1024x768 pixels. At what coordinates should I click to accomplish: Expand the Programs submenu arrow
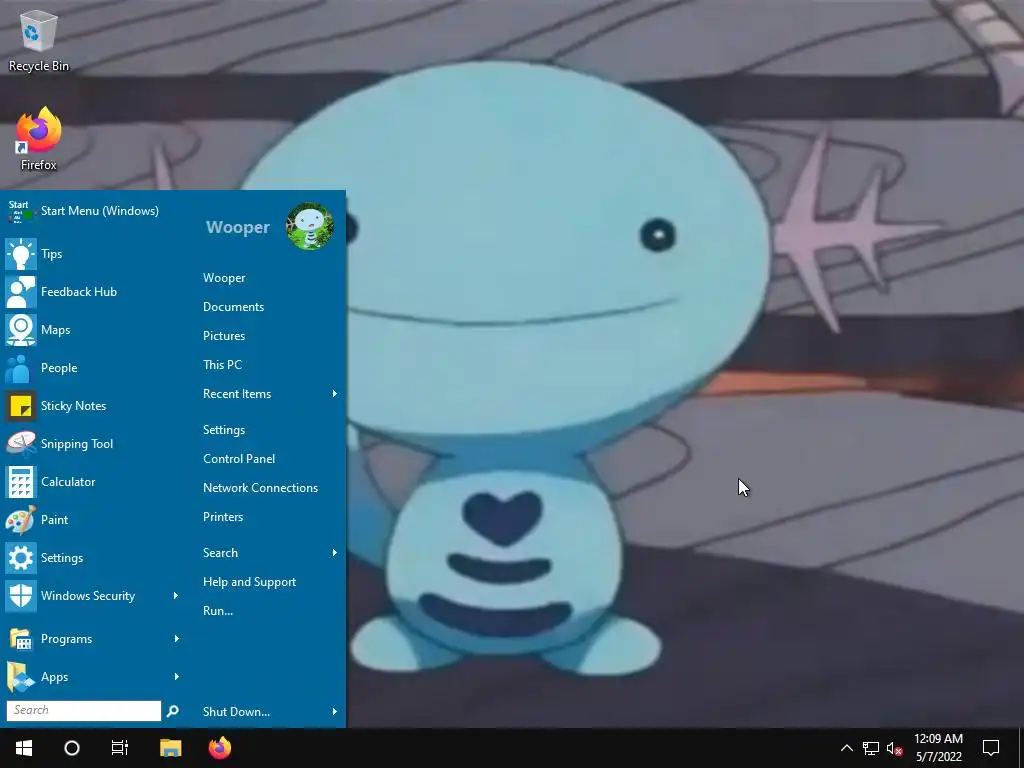pyautogui.click(x=176, y=639)
